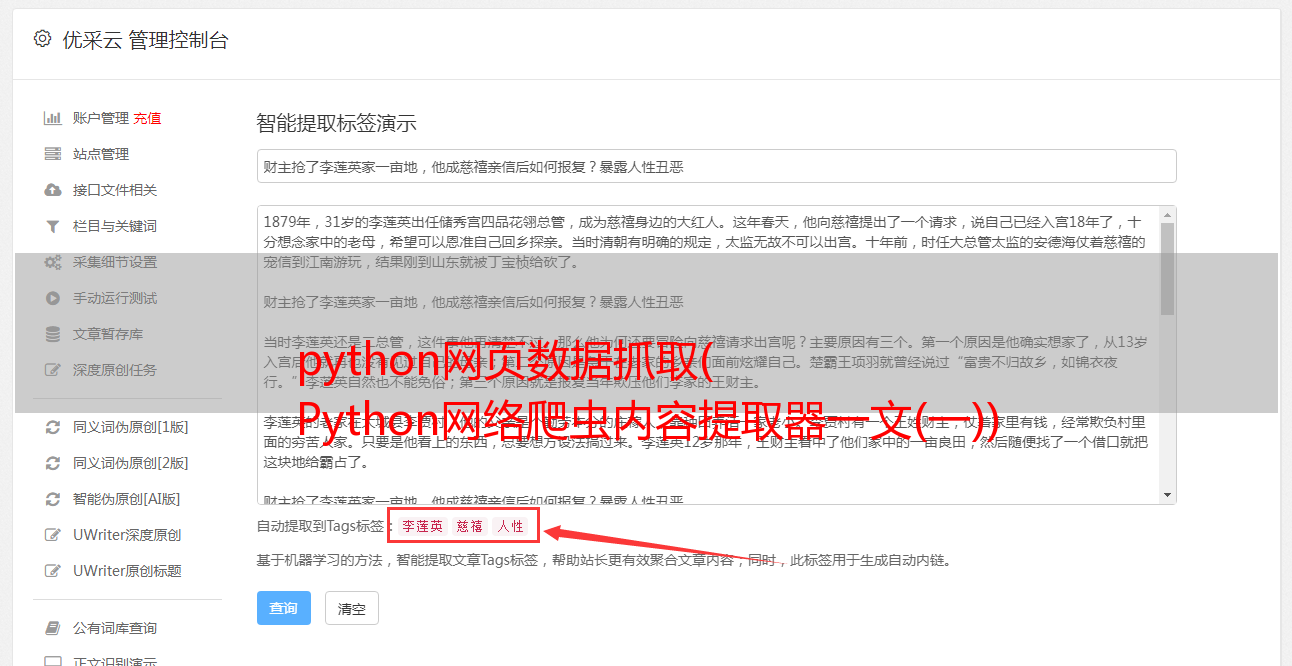Click the gear icon beside 优采云 管理控制台

[x=42, y=39]
